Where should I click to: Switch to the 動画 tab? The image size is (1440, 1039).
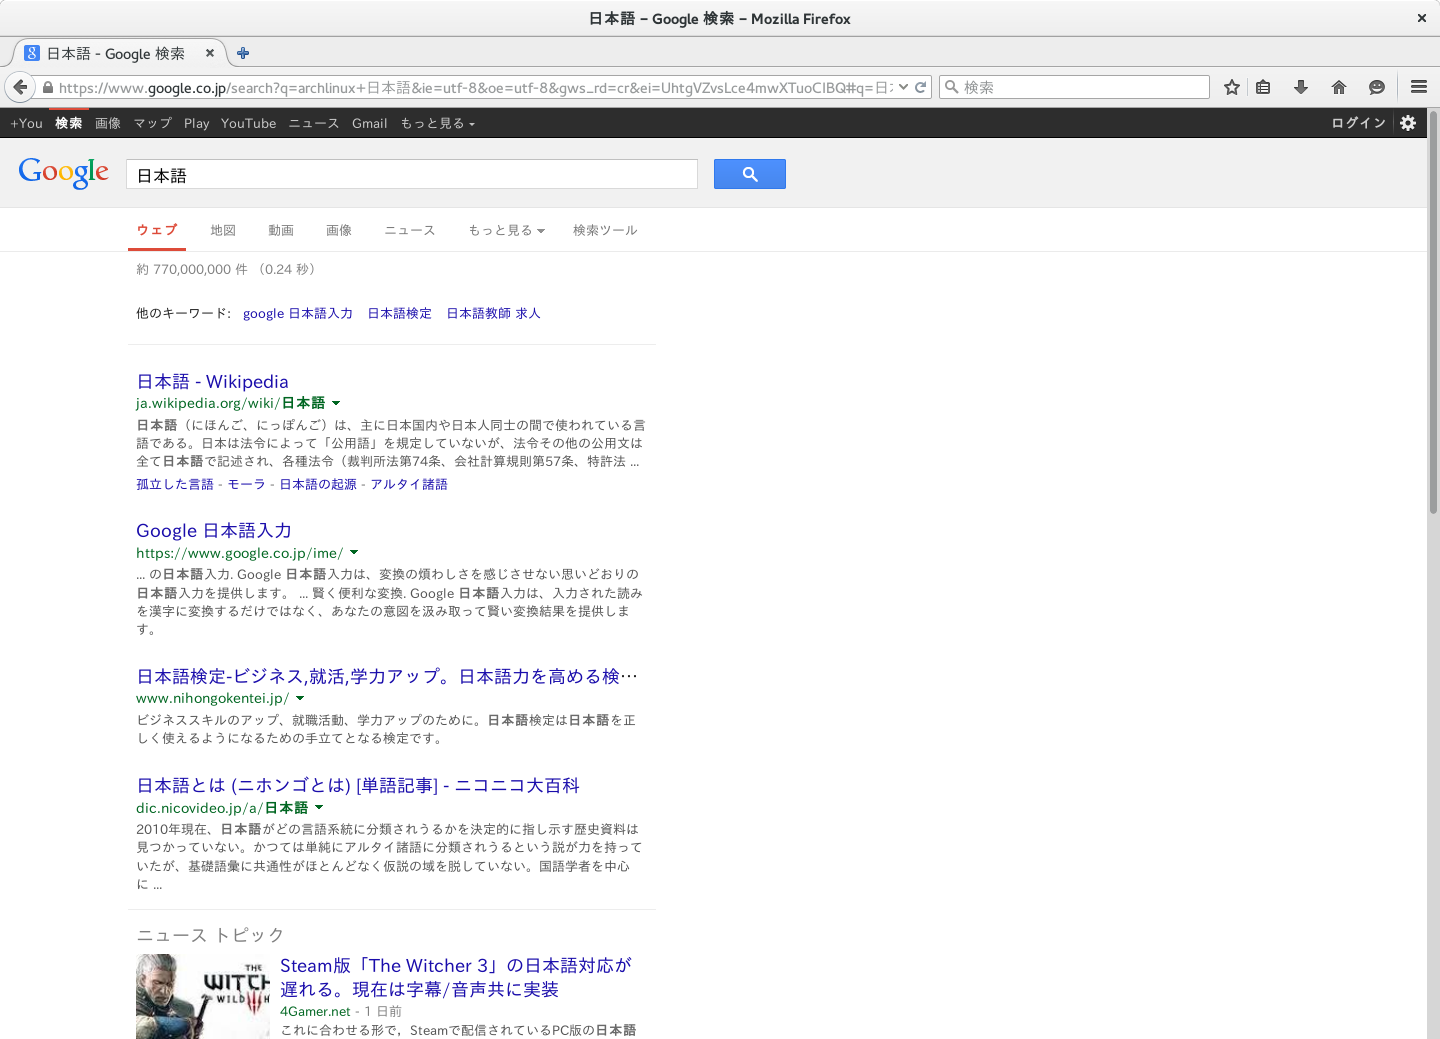click(281, 230)
